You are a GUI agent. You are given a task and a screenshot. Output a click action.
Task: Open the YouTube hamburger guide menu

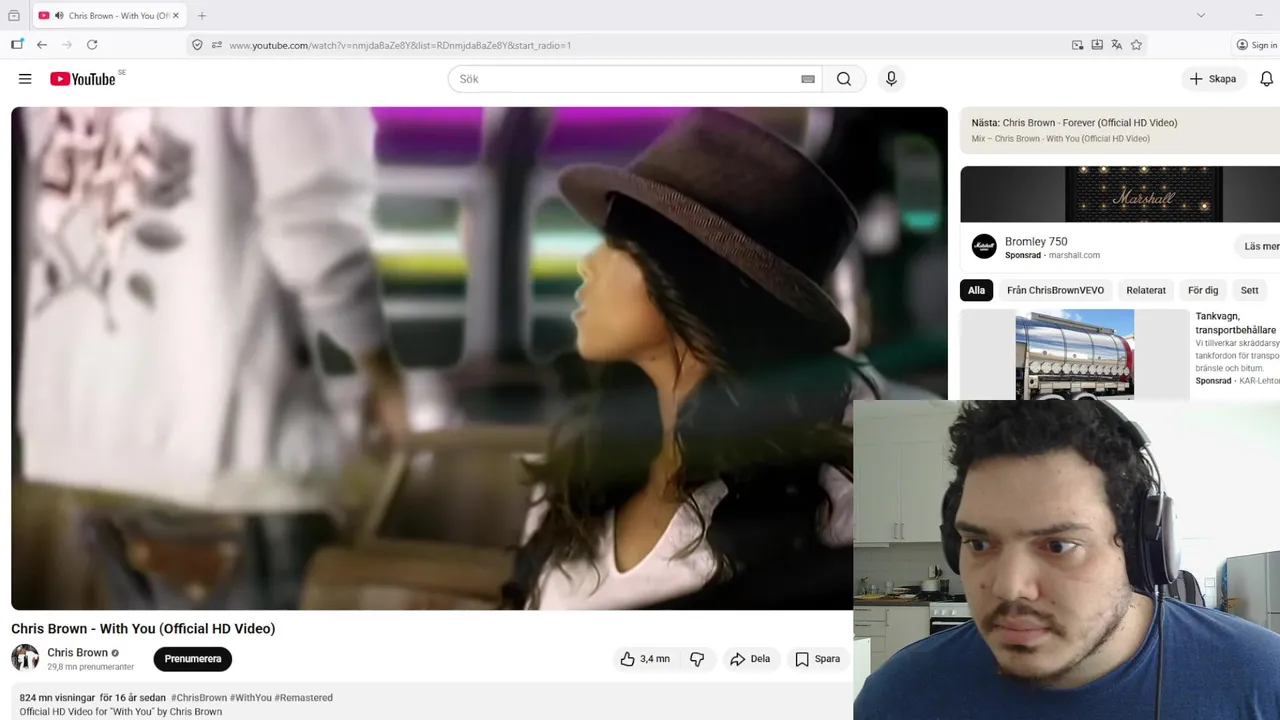pyautogui.click(x=25, y=79)
